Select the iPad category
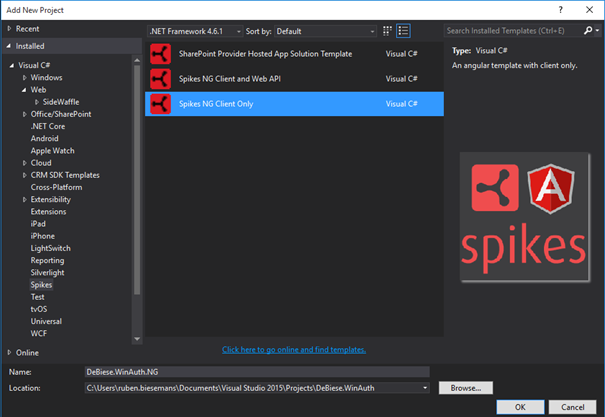This screenshot has height=417, width=605. click(x=38, y=224)
